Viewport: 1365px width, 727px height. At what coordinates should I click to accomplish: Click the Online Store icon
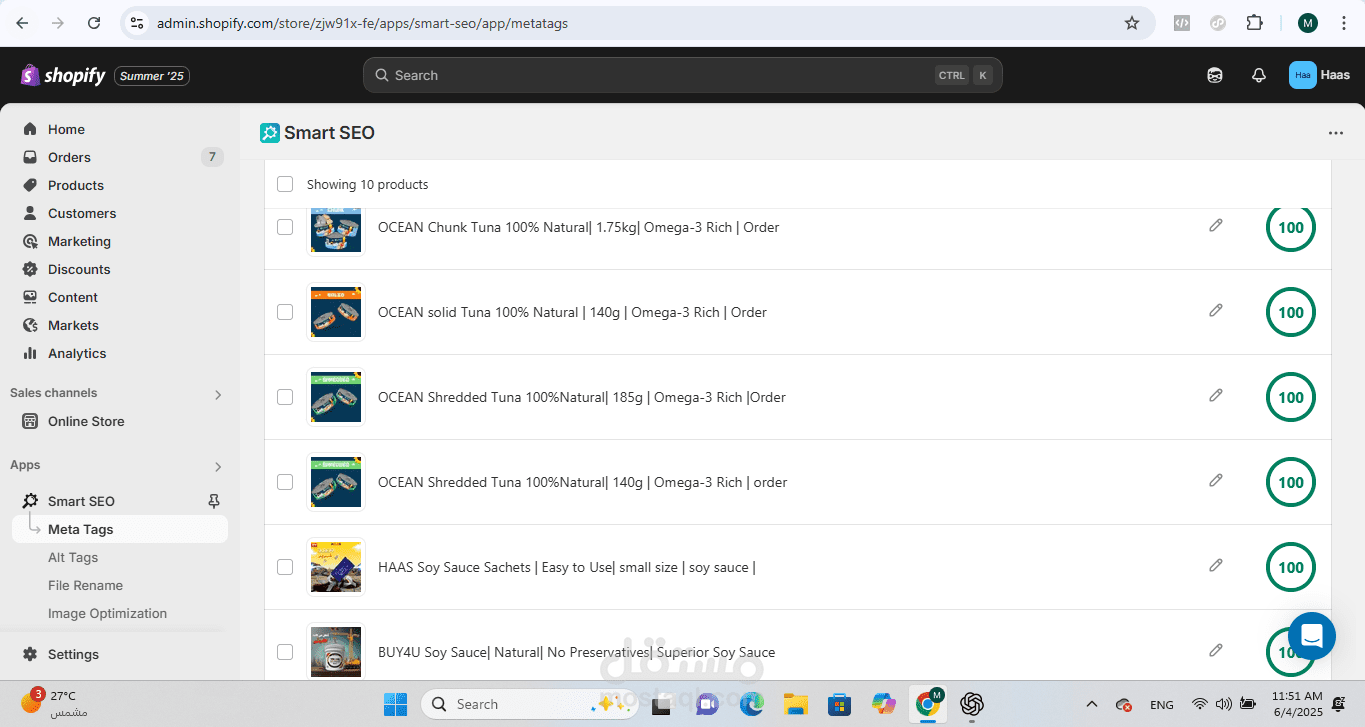tap(30, 421)
